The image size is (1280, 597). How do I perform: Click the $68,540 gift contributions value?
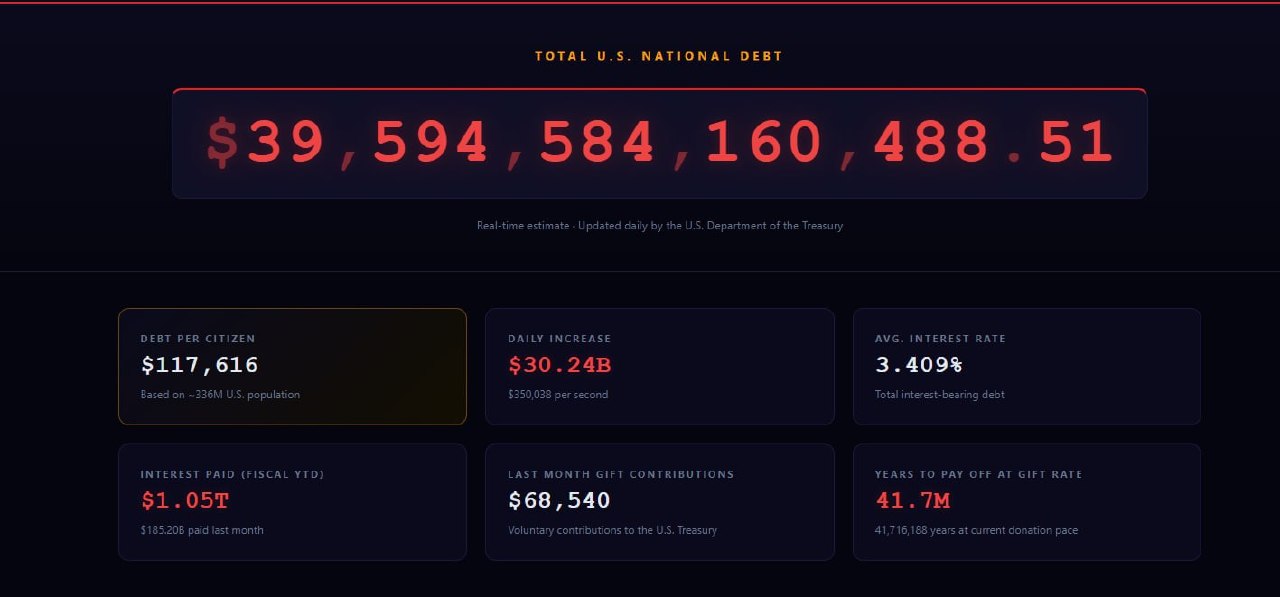(559, 500)
